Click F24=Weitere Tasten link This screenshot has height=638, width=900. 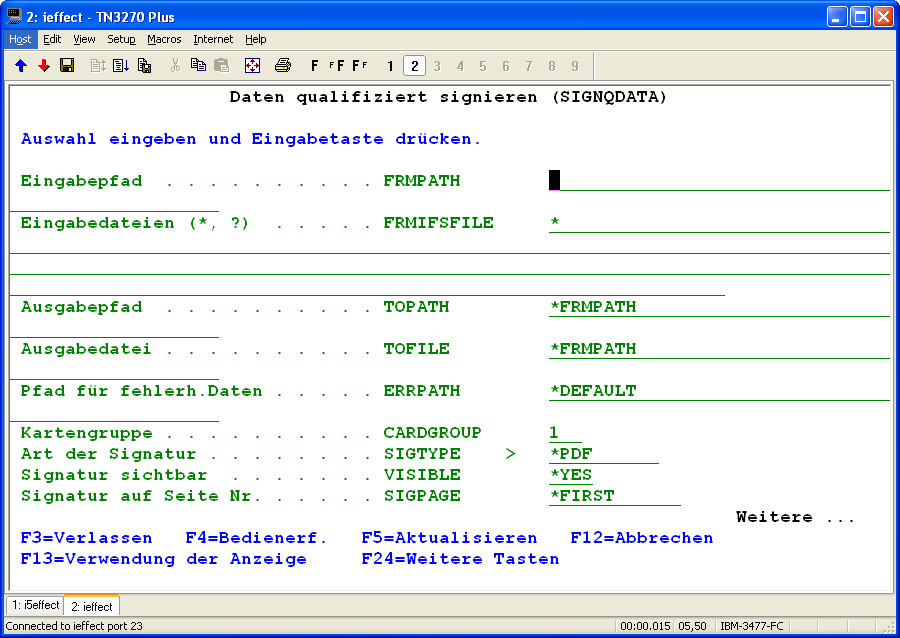460,559
